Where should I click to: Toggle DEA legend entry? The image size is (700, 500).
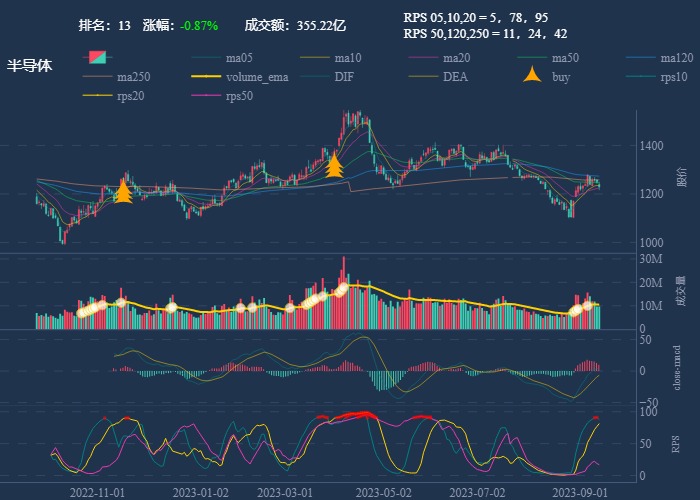click(455, 77)
